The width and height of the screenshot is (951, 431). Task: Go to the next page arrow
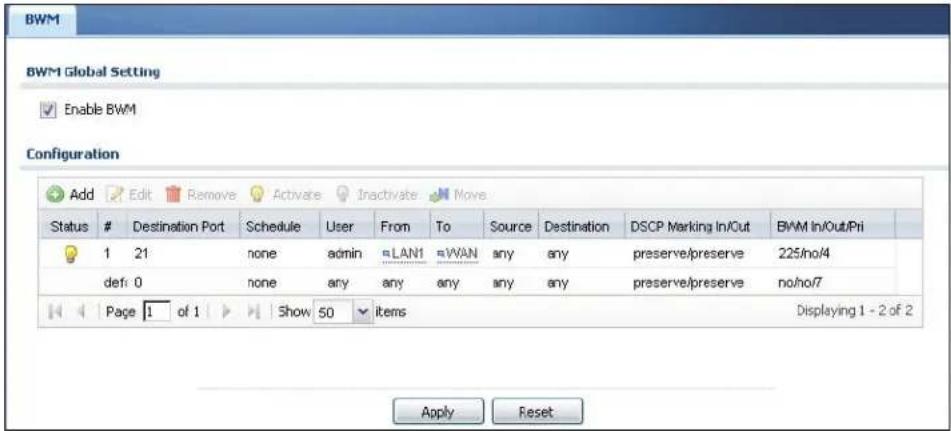(x=228, y=312)
